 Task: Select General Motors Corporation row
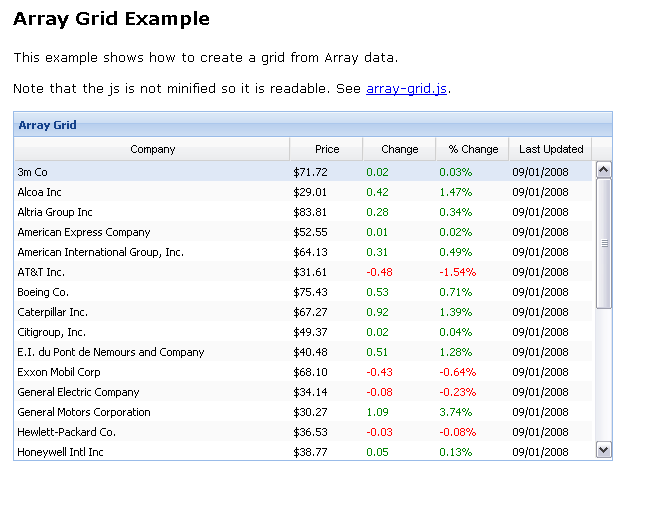click(150, 412)
